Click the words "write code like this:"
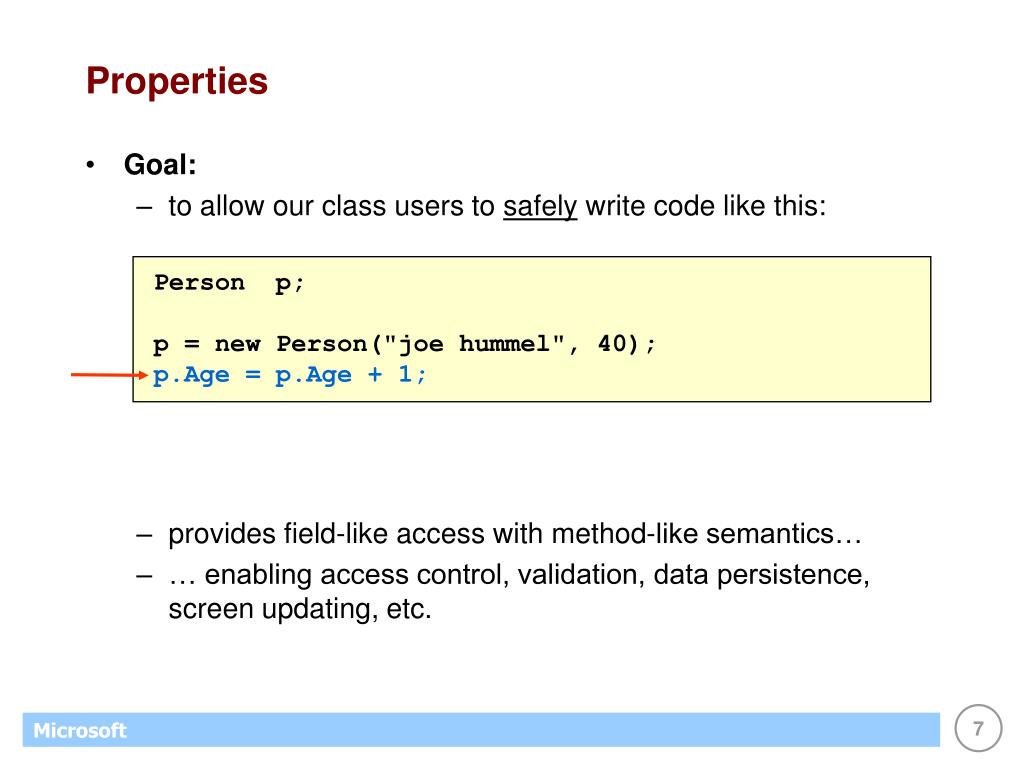The image size is (1024, 768). pos(705,206)
